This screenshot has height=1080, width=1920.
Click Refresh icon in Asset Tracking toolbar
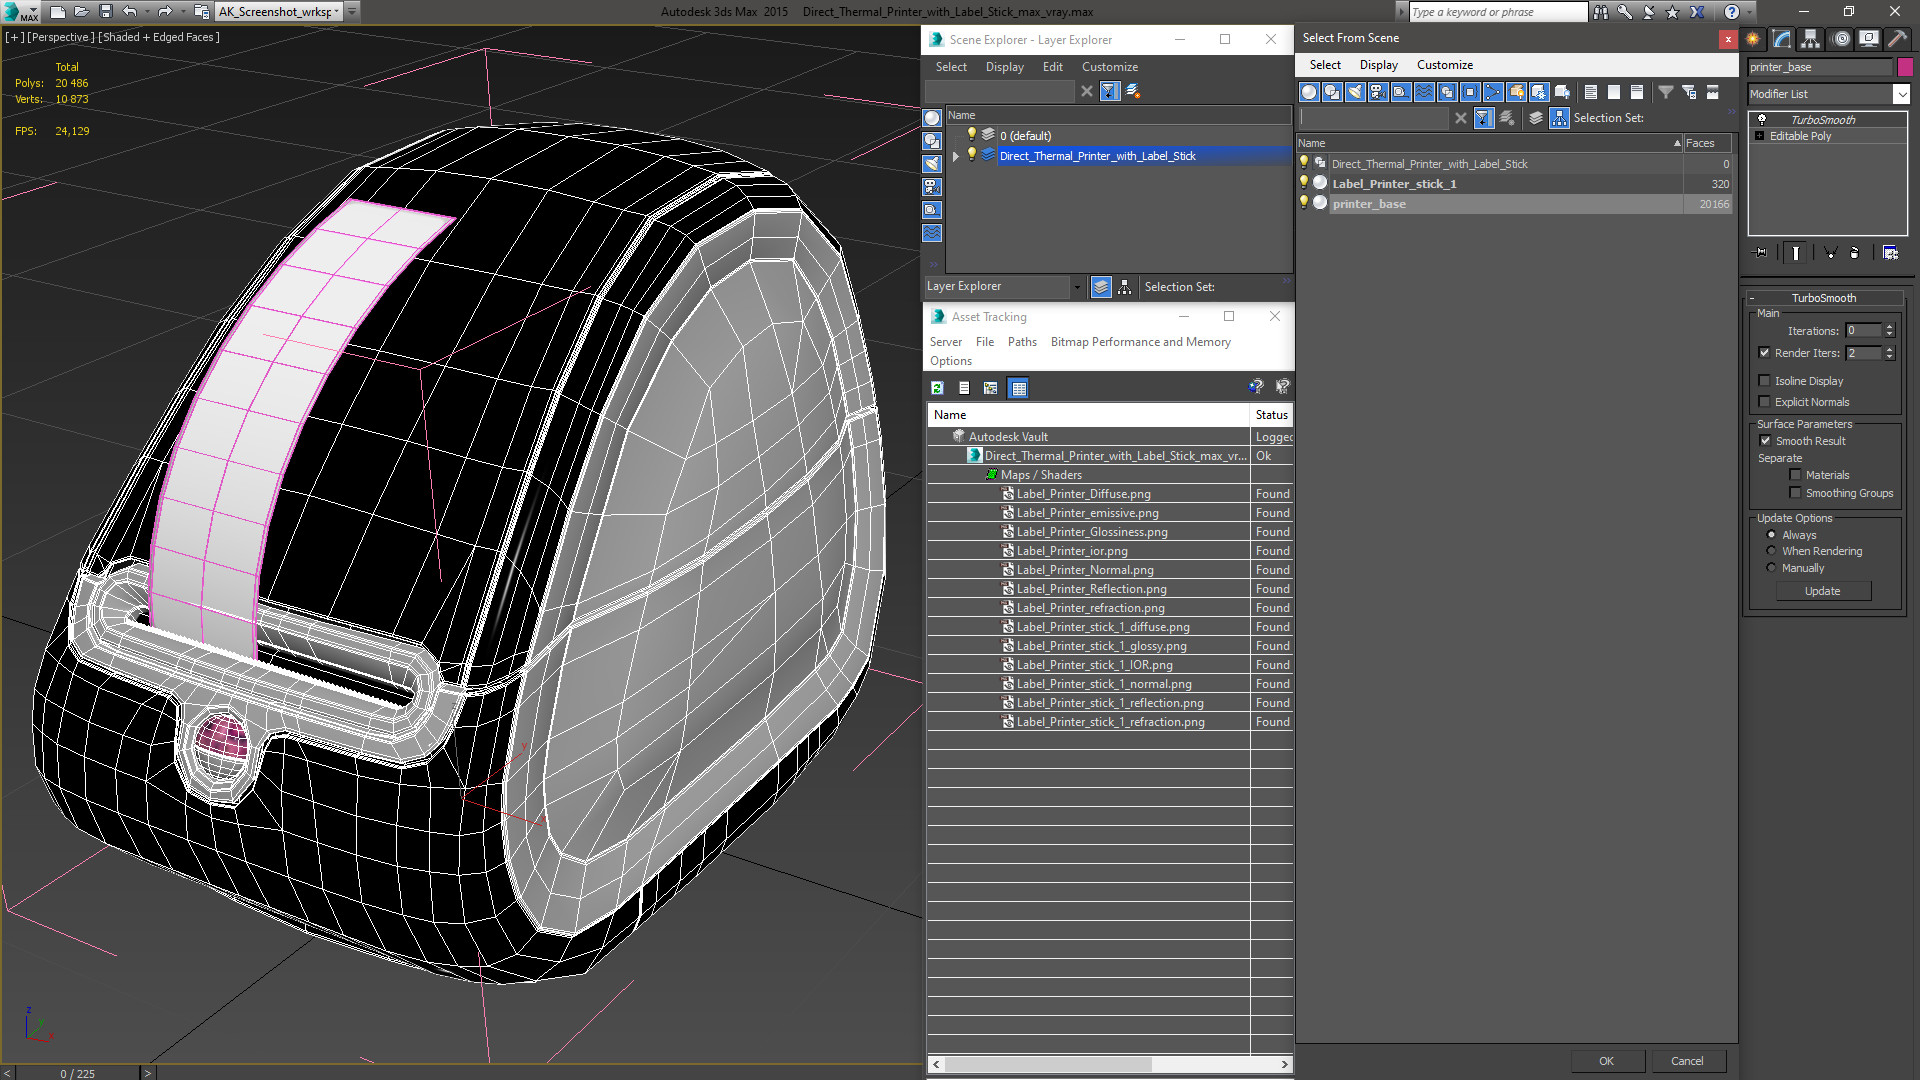click(x=937, y=388)
